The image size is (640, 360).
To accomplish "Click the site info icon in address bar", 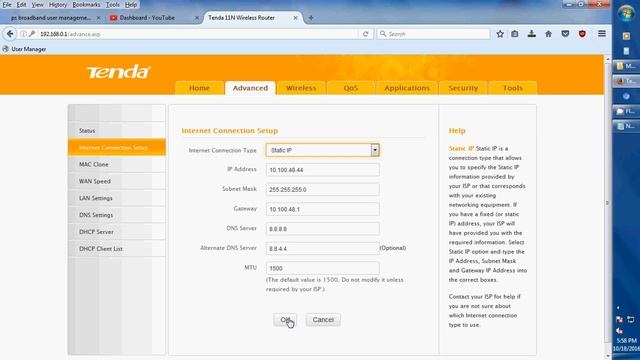I will [23, 34].
